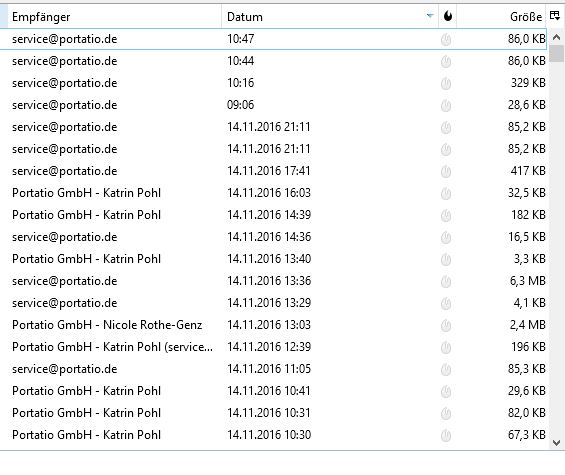Click the Datum sort direction arrow

tap(430, 16)
